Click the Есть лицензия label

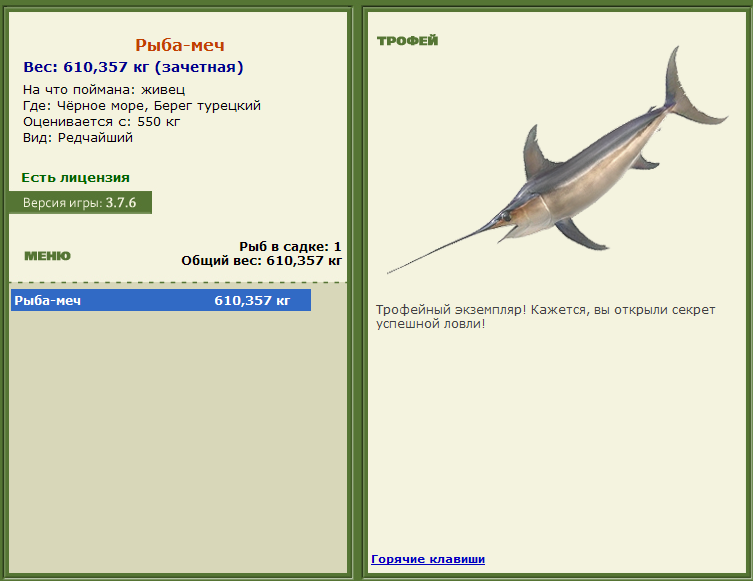75,178
